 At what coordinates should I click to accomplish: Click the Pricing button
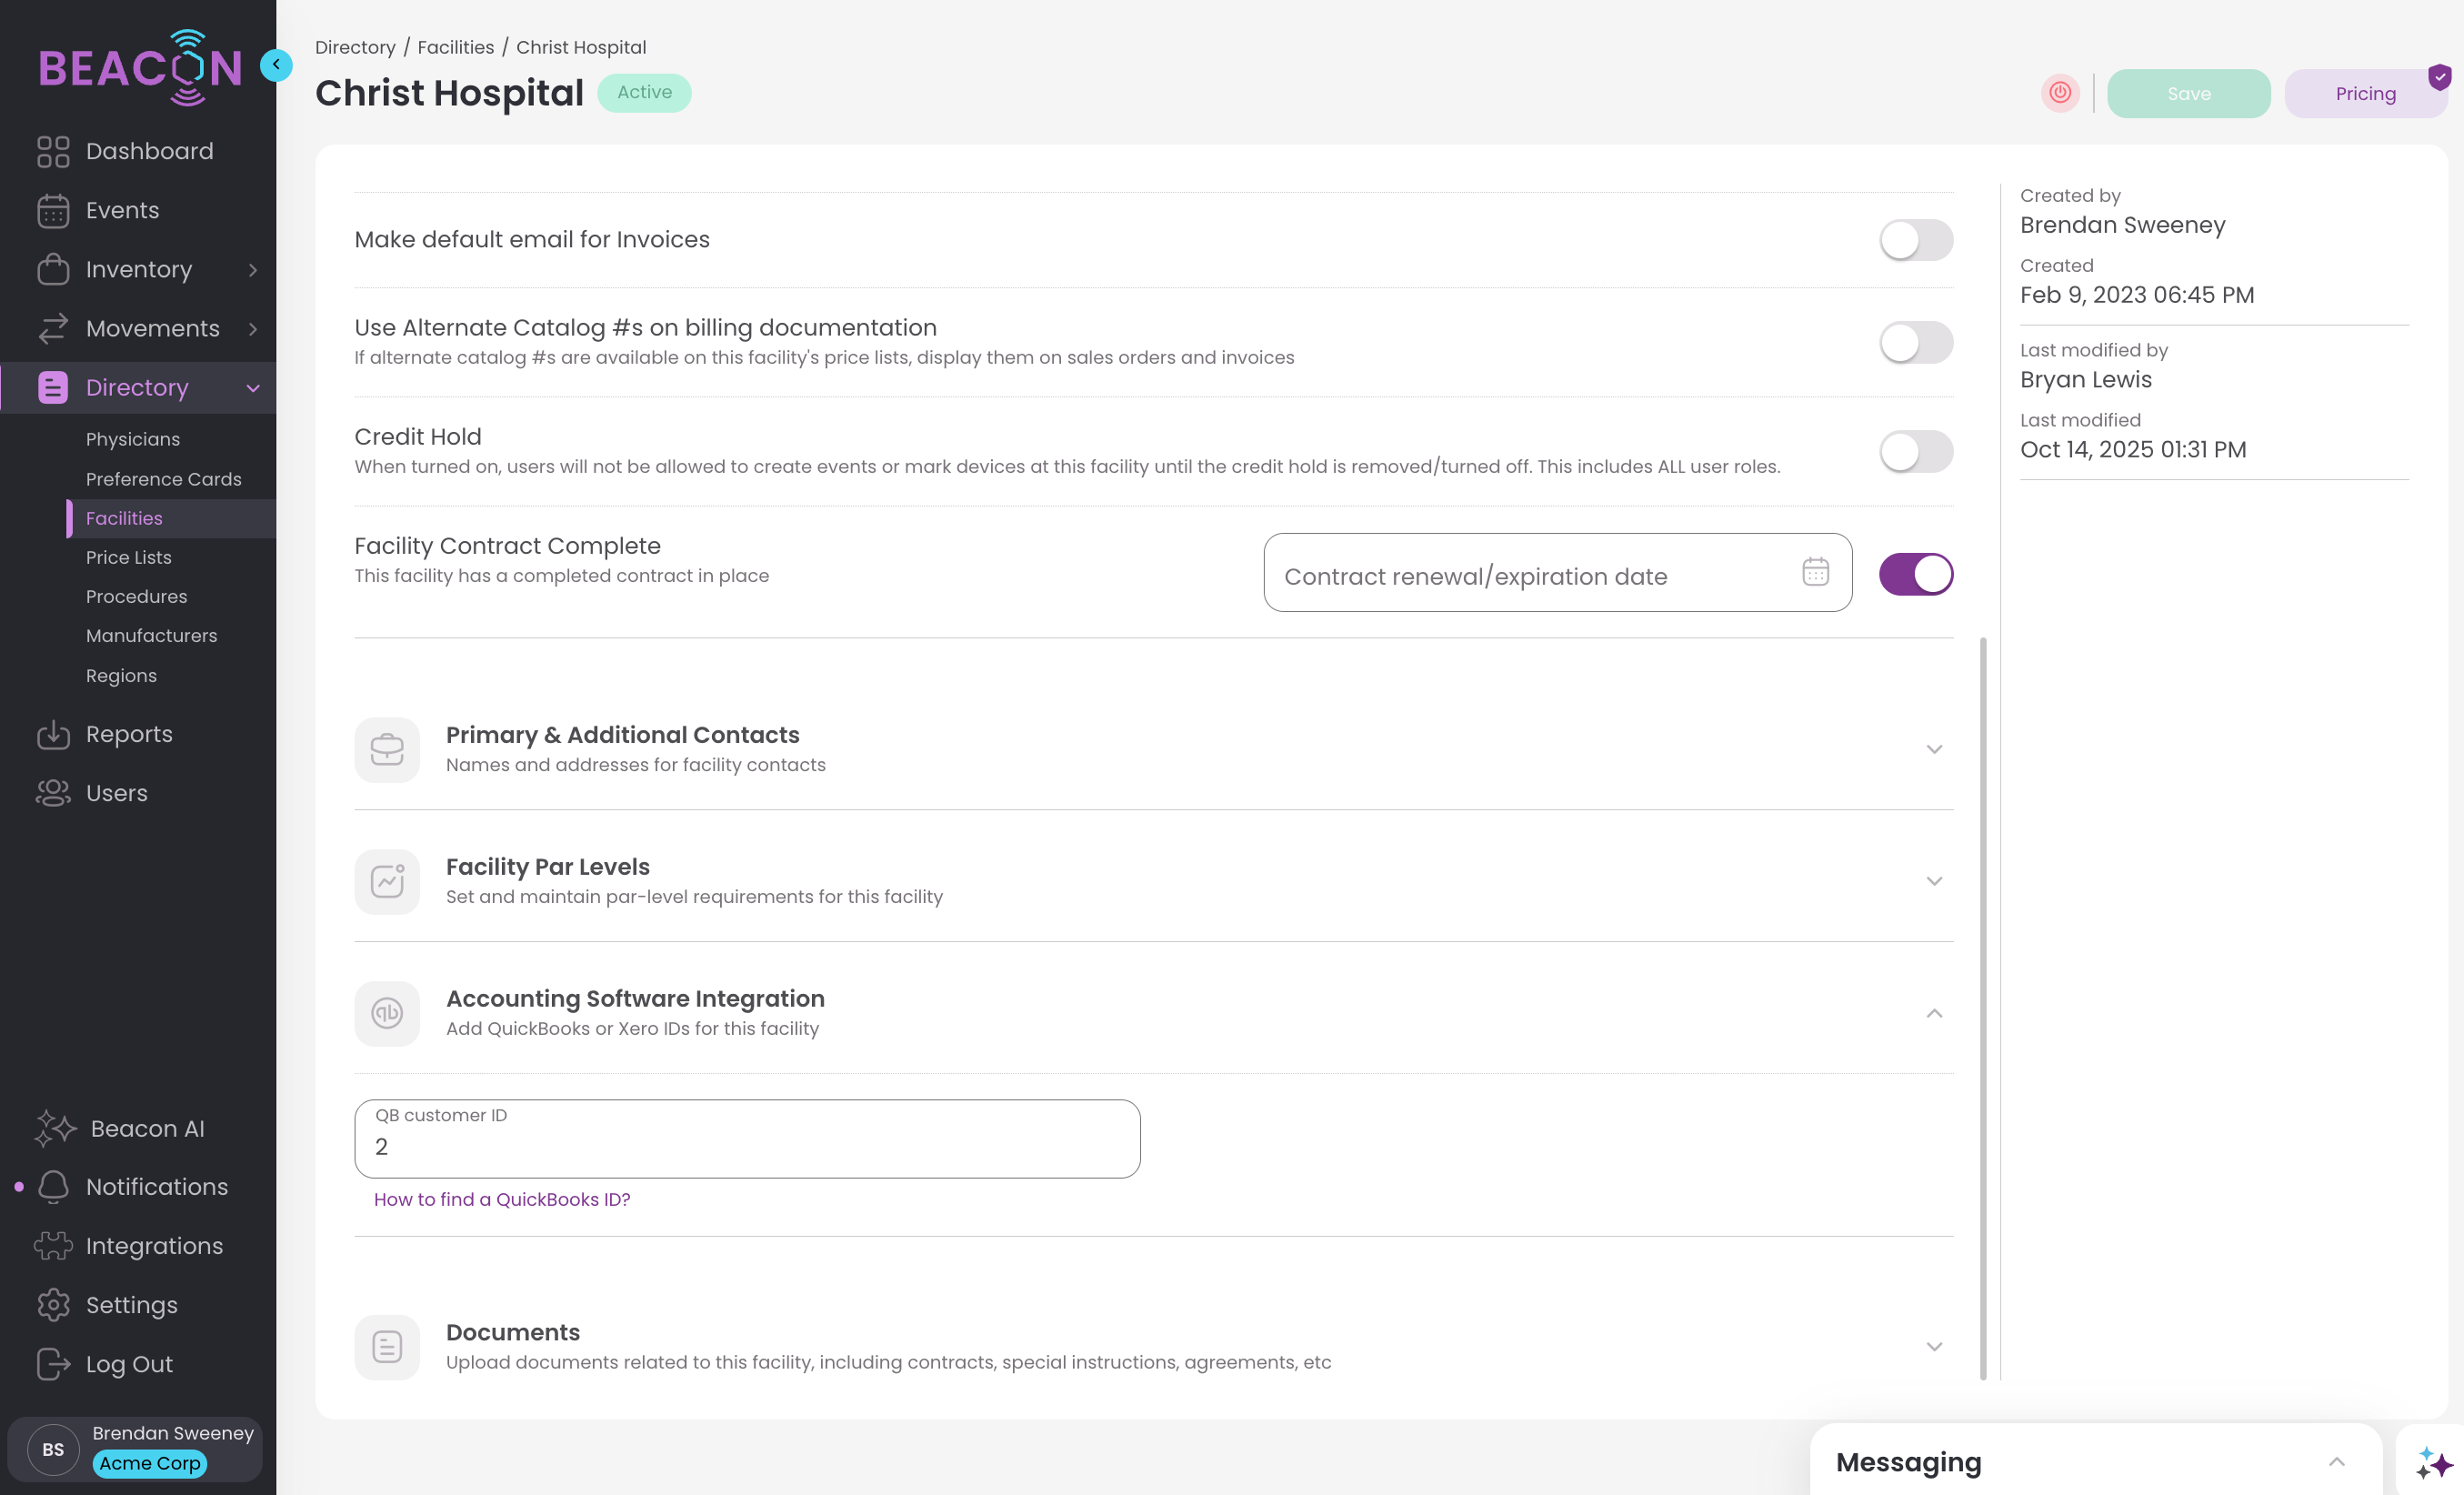tap(2364, 94)
